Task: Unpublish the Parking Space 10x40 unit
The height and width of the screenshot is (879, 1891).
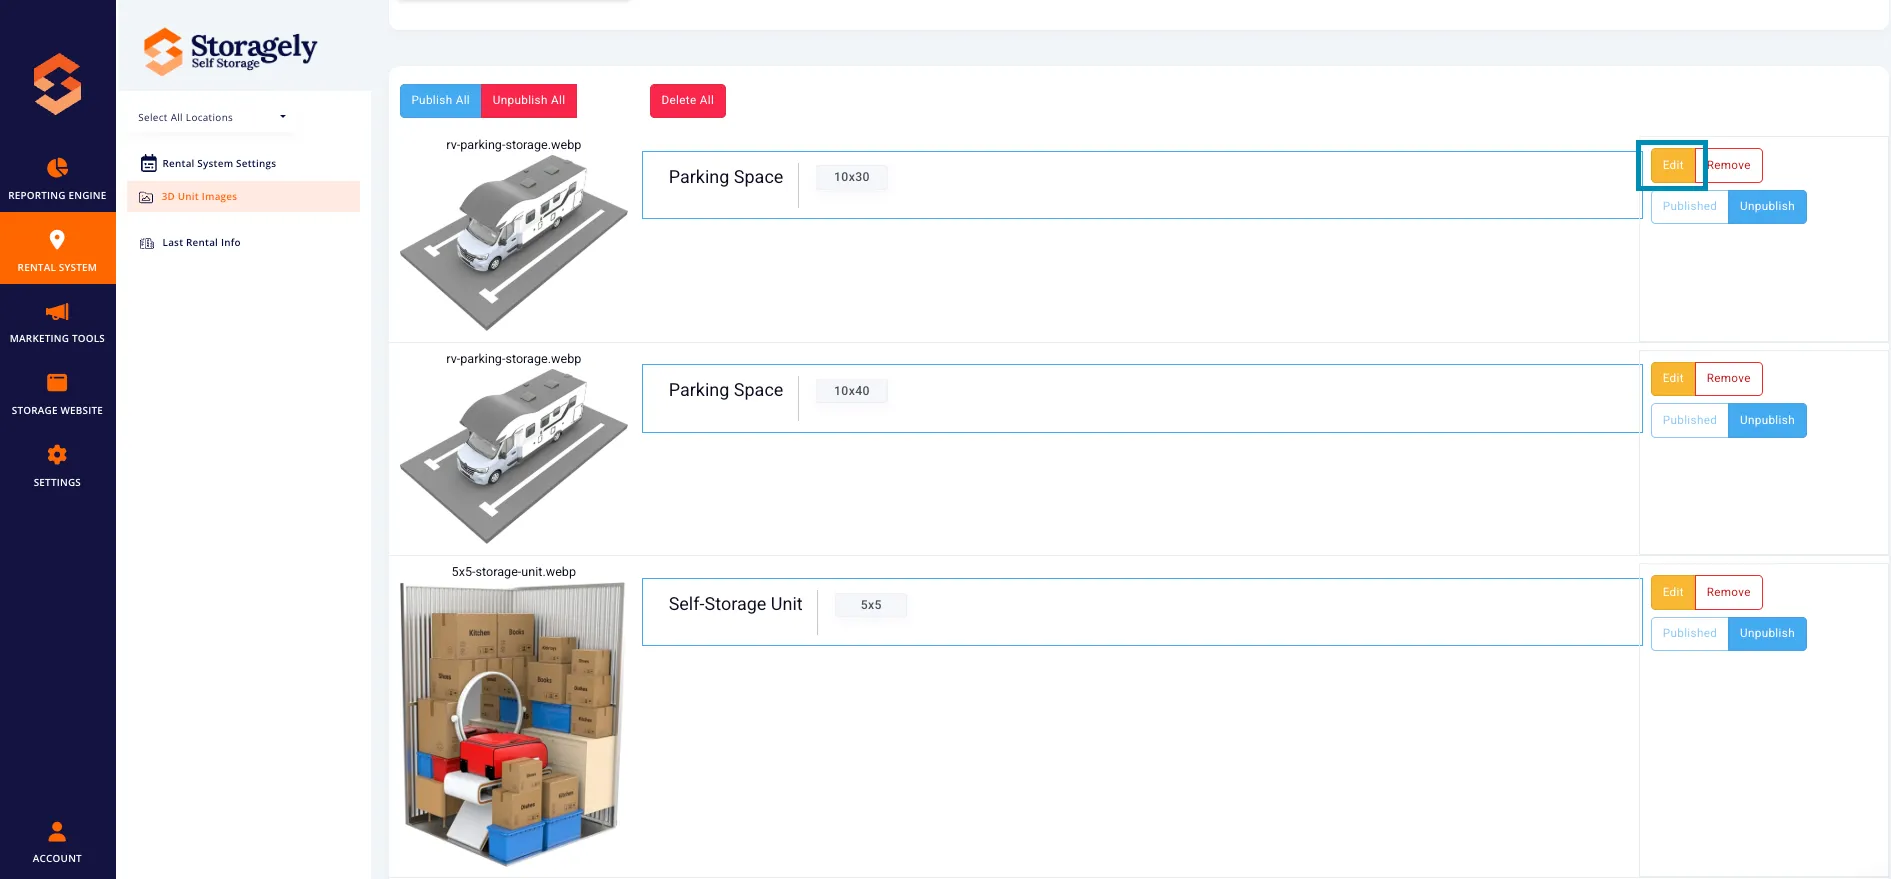Action: (1767, 420)
